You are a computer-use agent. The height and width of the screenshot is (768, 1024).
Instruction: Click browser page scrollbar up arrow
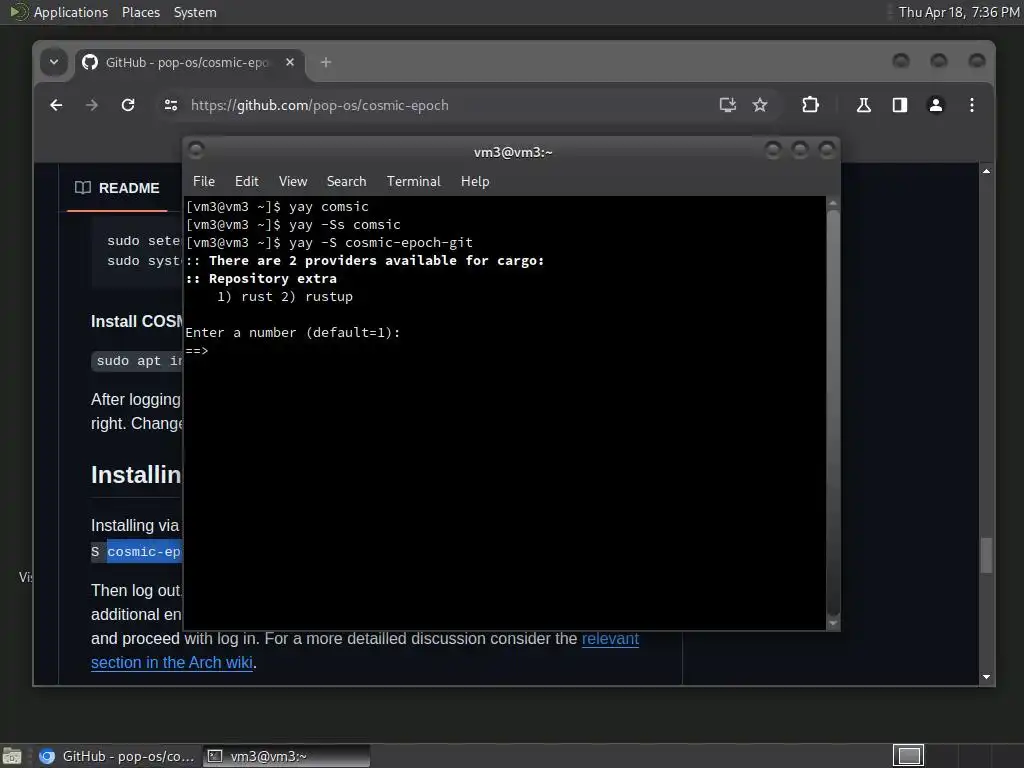point(986,171)
